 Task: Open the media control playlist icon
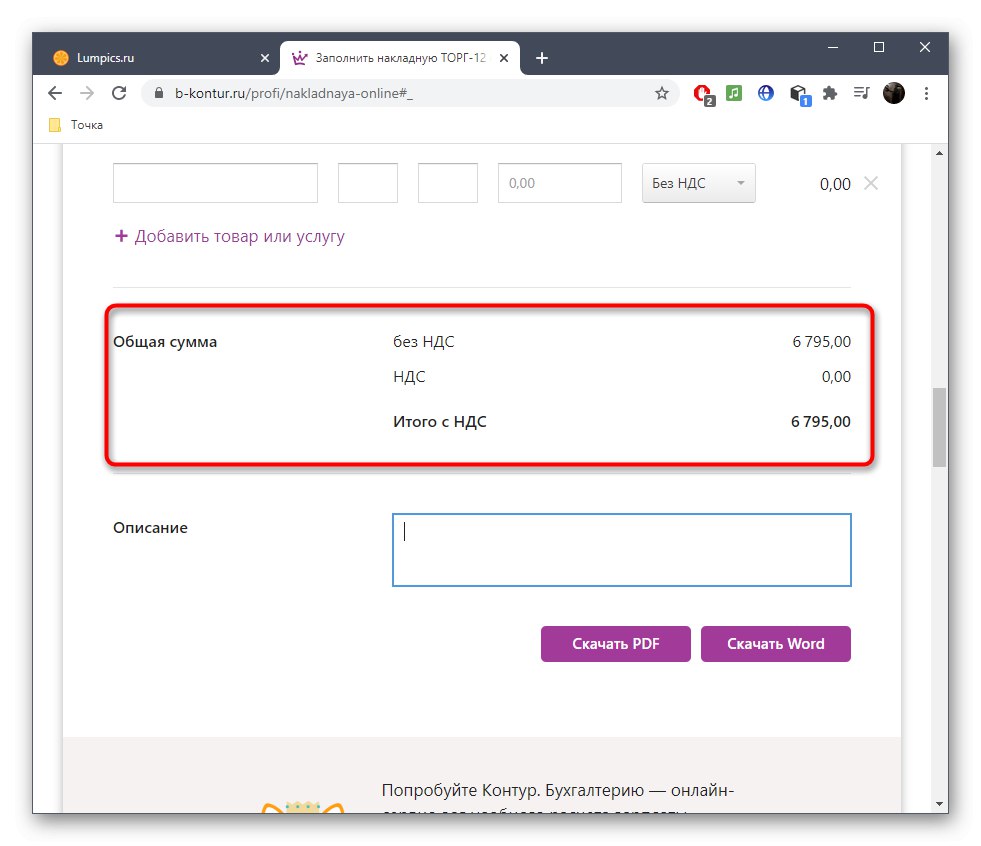862,93
